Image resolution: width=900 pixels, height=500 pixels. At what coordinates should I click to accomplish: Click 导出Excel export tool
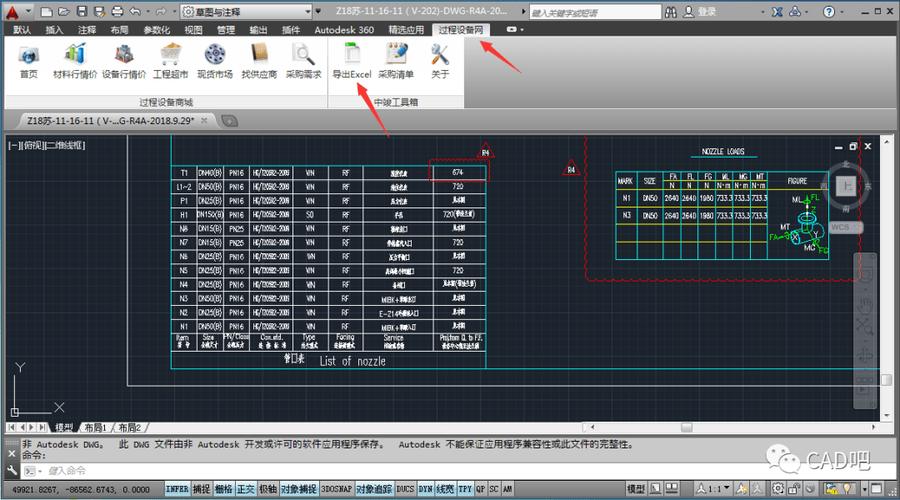coord(352,63)
